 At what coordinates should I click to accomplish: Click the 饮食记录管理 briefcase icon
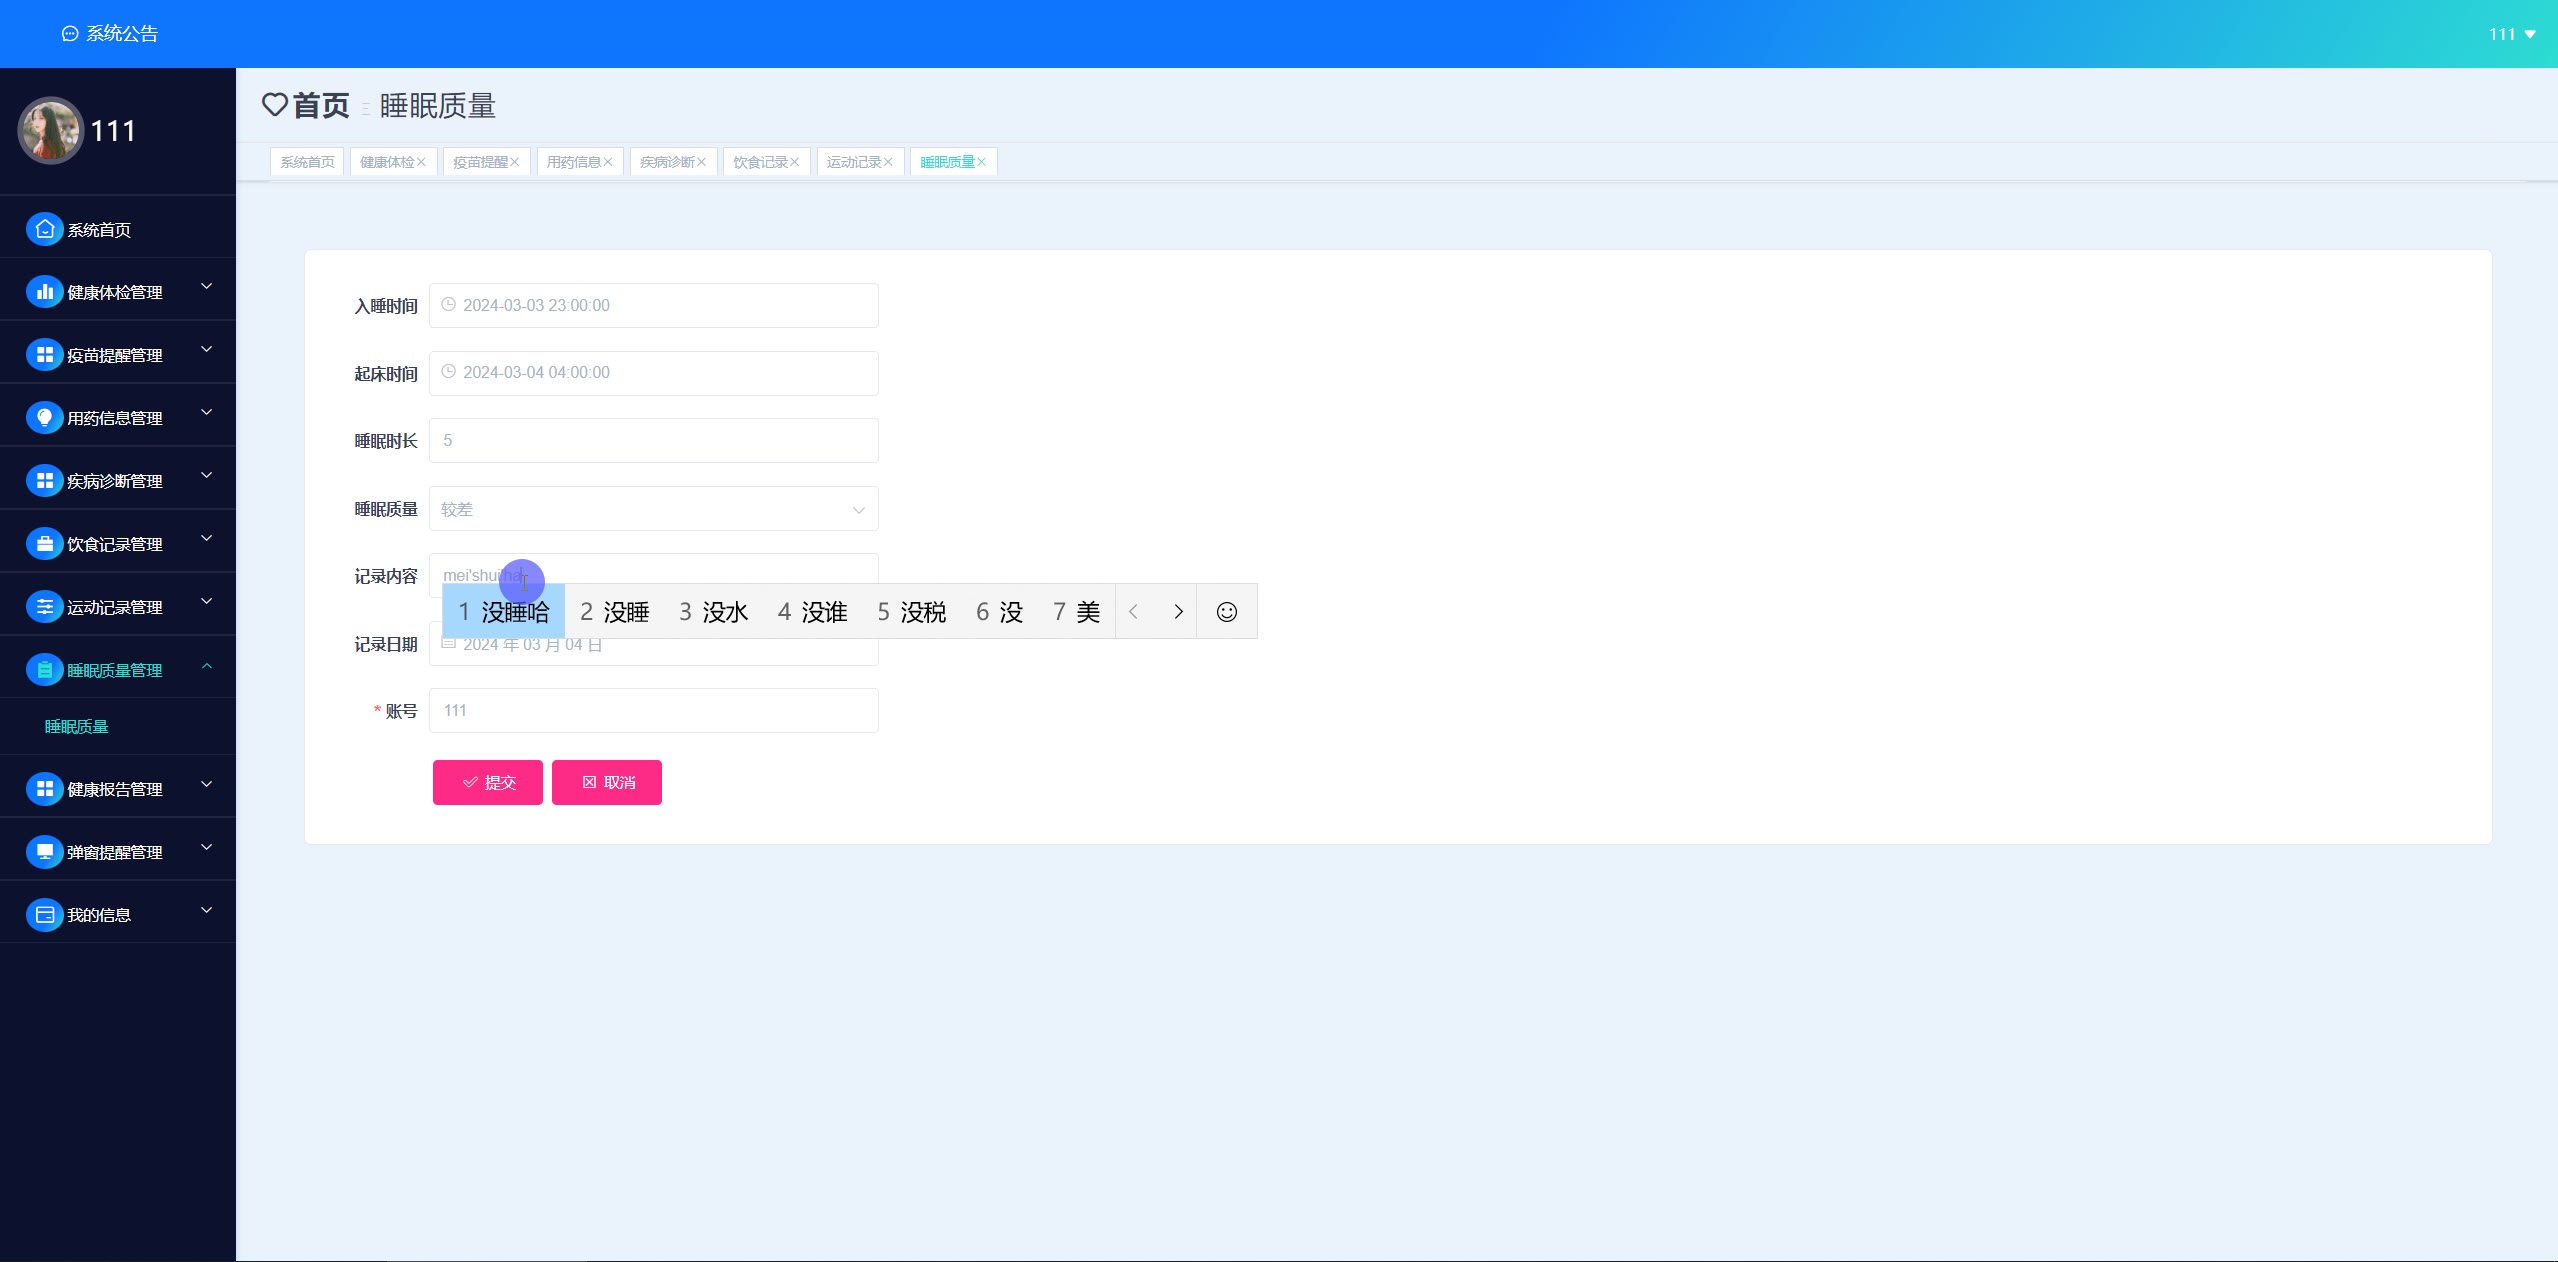point(44,544)
